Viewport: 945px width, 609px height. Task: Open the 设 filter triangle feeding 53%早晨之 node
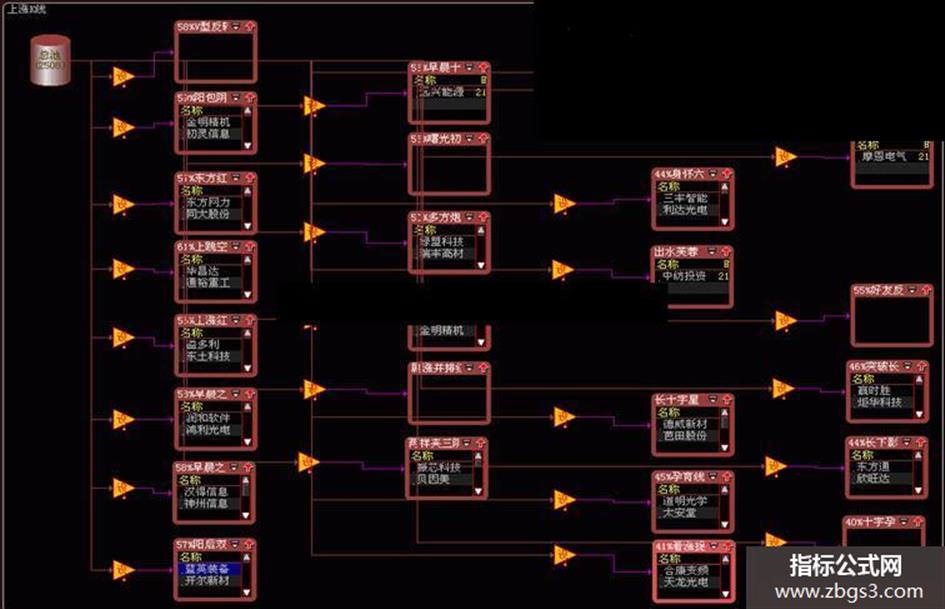[x=124, y=419]
